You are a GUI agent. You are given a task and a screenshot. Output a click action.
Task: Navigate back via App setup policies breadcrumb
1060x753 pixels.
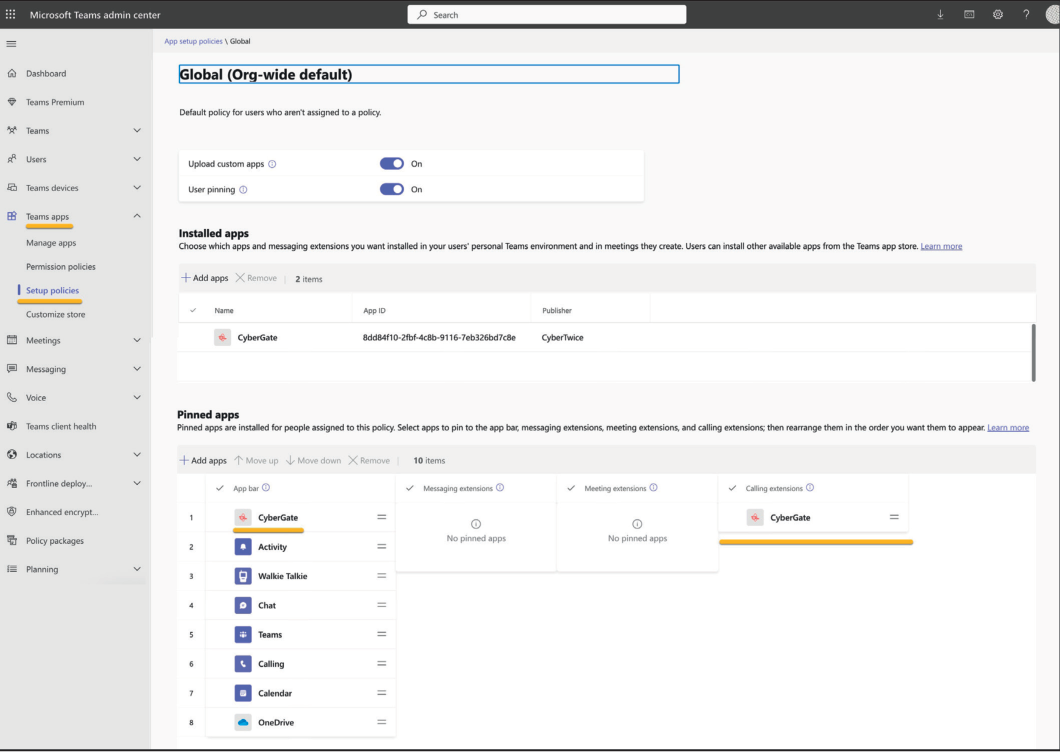[x=192, y=41]
